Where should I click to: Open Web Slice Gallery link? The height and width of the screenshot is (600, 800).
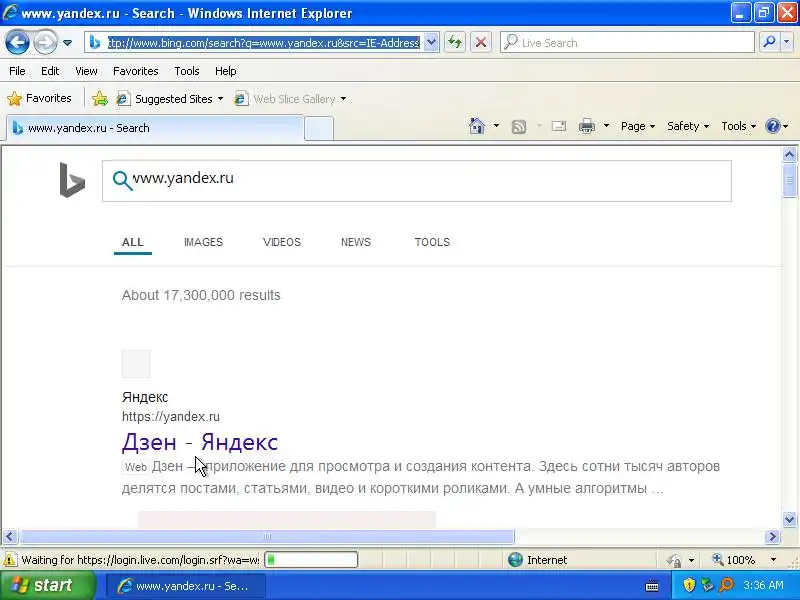[285, 98]
